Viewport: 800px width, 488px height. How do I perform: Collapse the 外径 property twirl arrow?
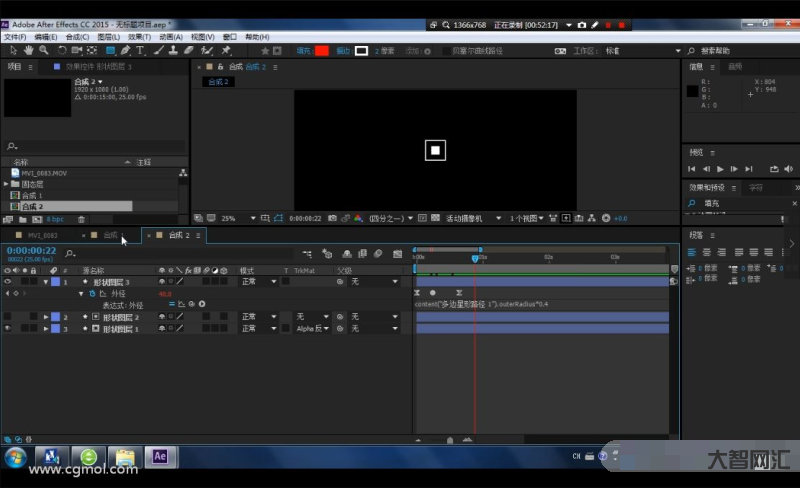point(81,294)
